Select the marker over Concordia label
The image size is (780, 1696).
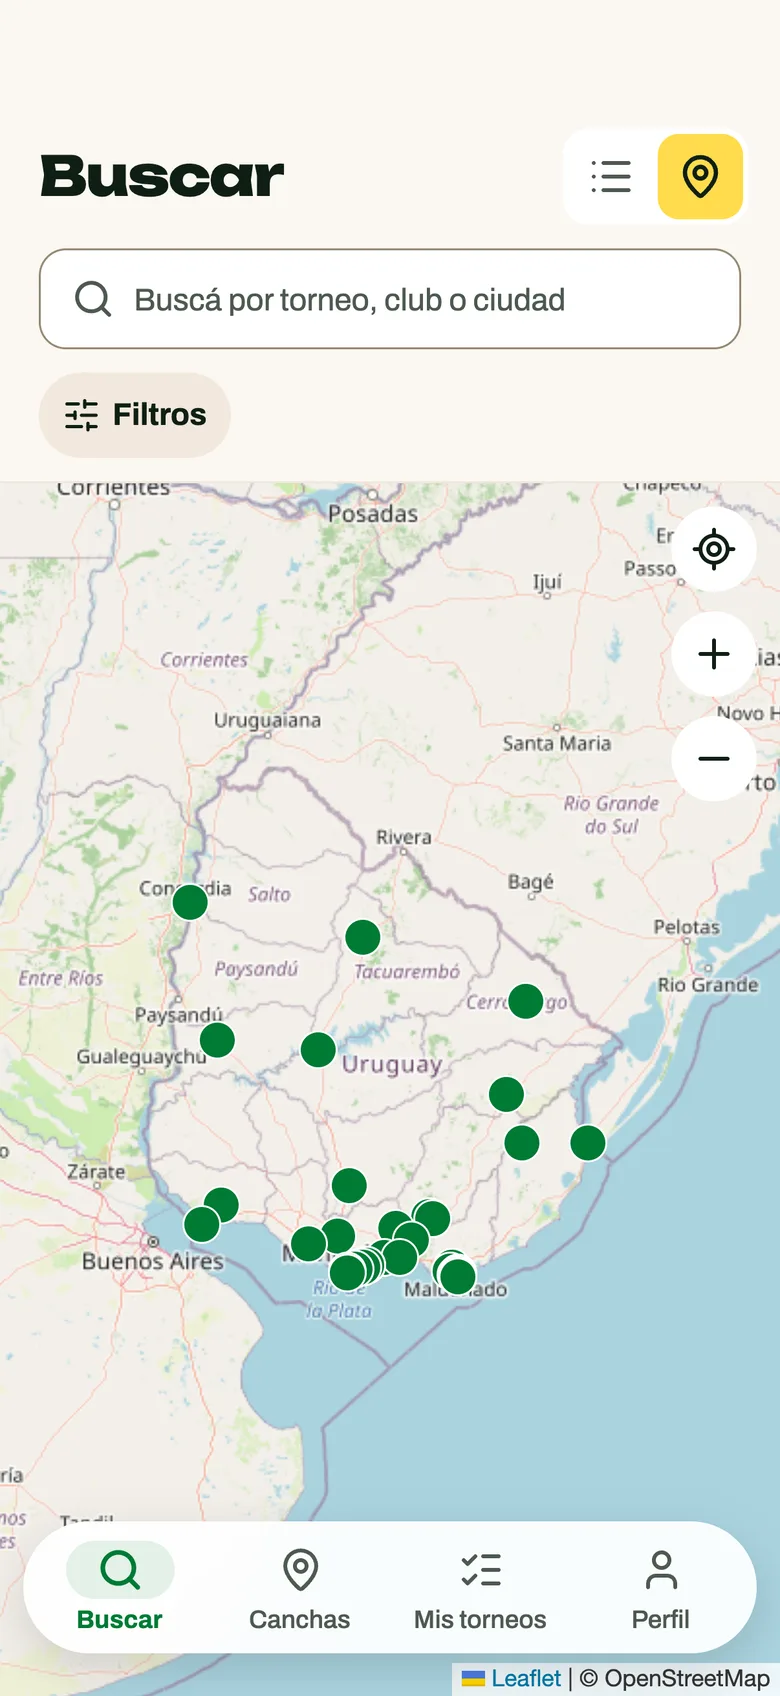(190, 902)
